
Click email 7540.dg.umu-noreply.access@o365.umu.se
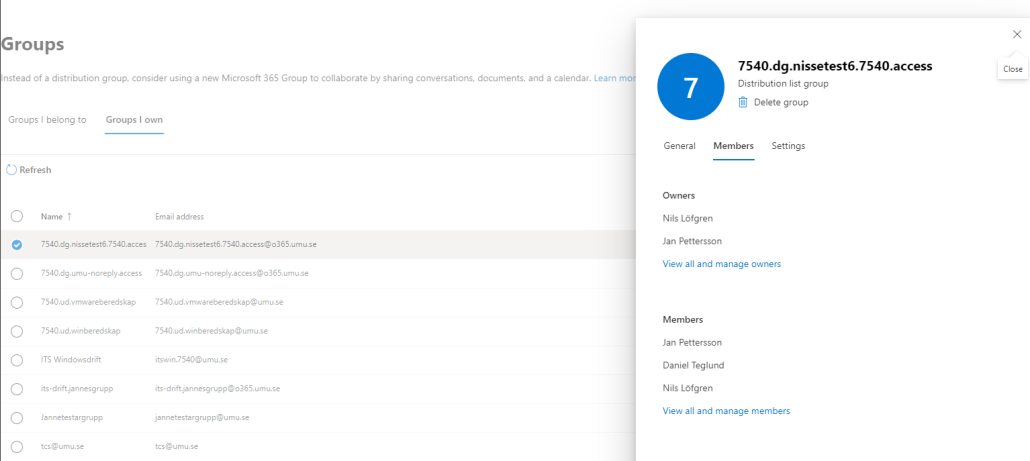coord(232,273)
